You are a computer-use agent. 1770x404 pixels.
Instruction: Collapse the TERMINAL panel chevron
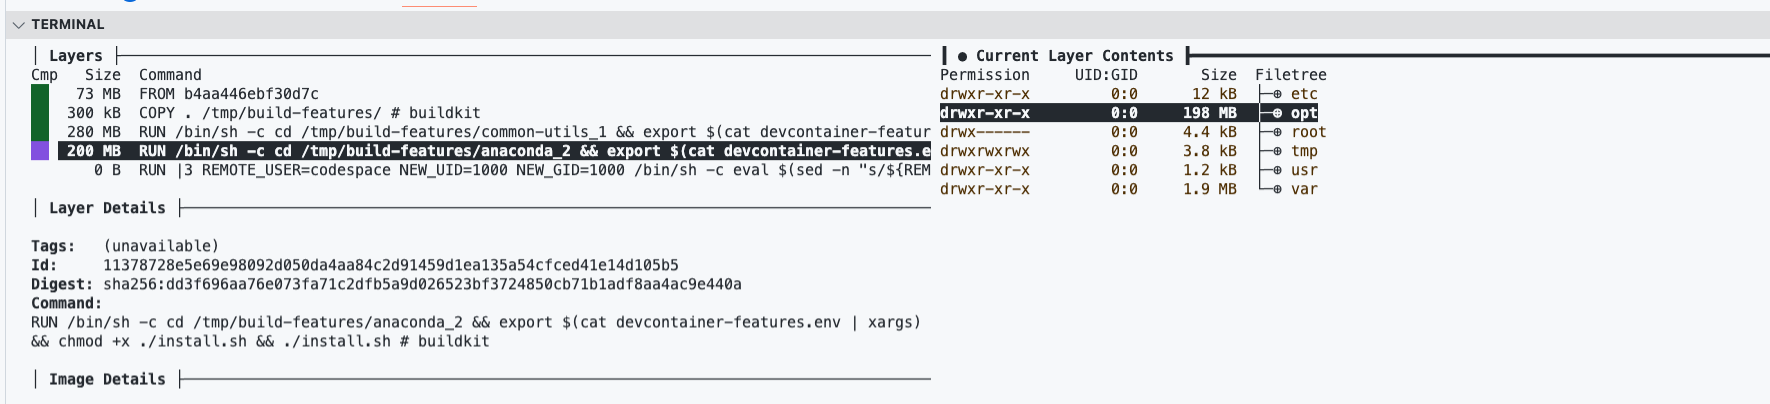pyautogui.click(x=18, y=25)
